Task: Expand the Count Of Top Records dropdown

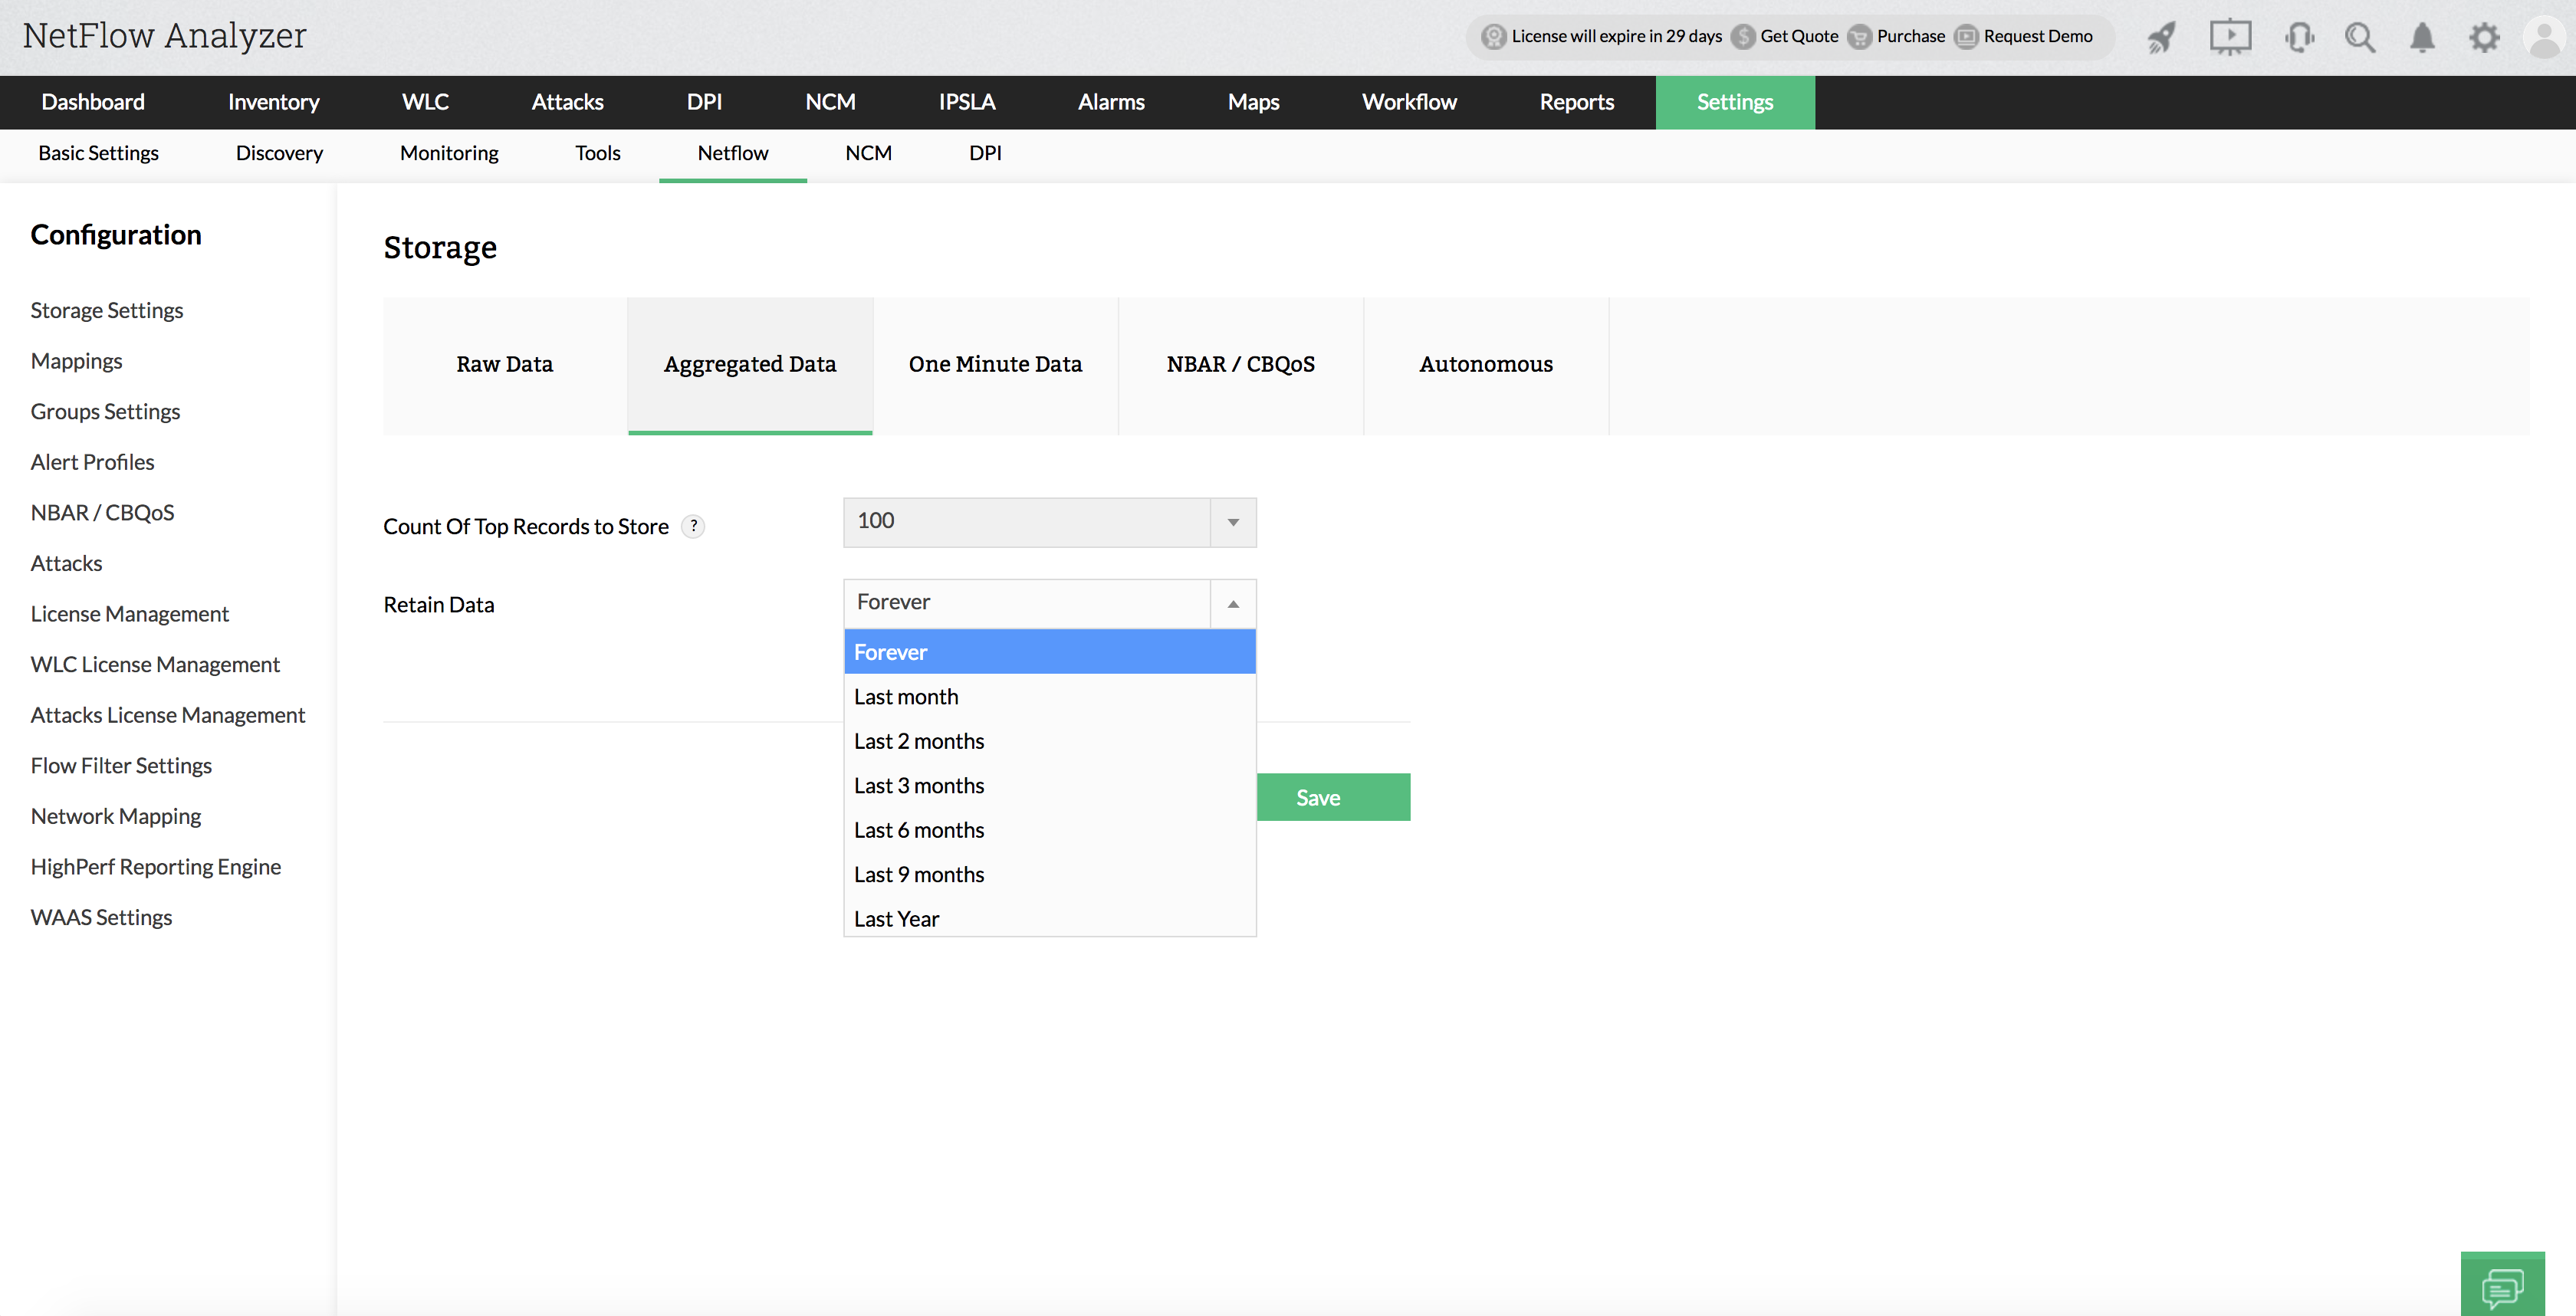Action: (1233, 523)
